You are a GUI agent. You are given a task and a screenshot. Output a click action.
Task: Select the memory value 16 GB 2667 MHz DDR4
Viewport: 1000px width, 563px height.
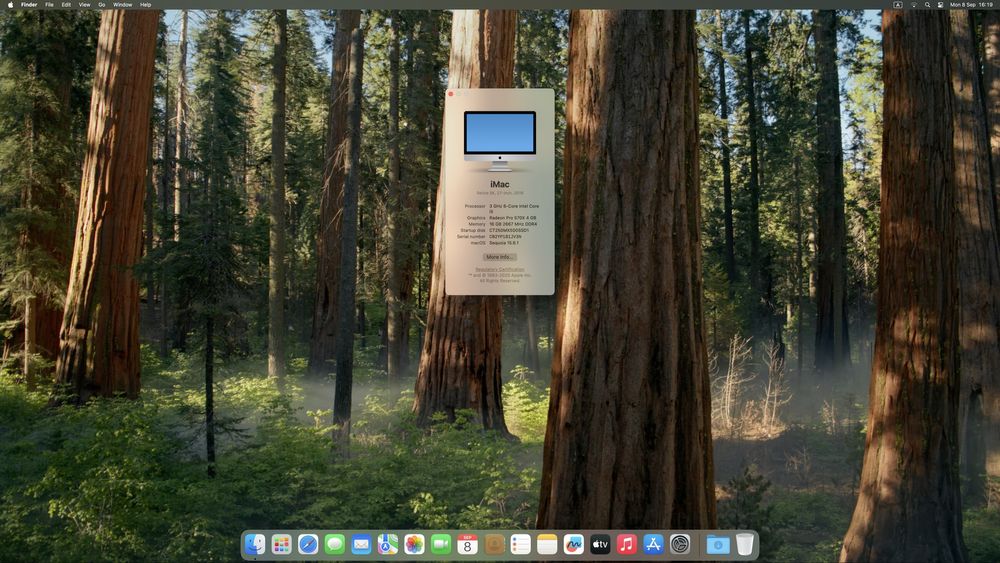pyautogui.click(x=513, y=224)
